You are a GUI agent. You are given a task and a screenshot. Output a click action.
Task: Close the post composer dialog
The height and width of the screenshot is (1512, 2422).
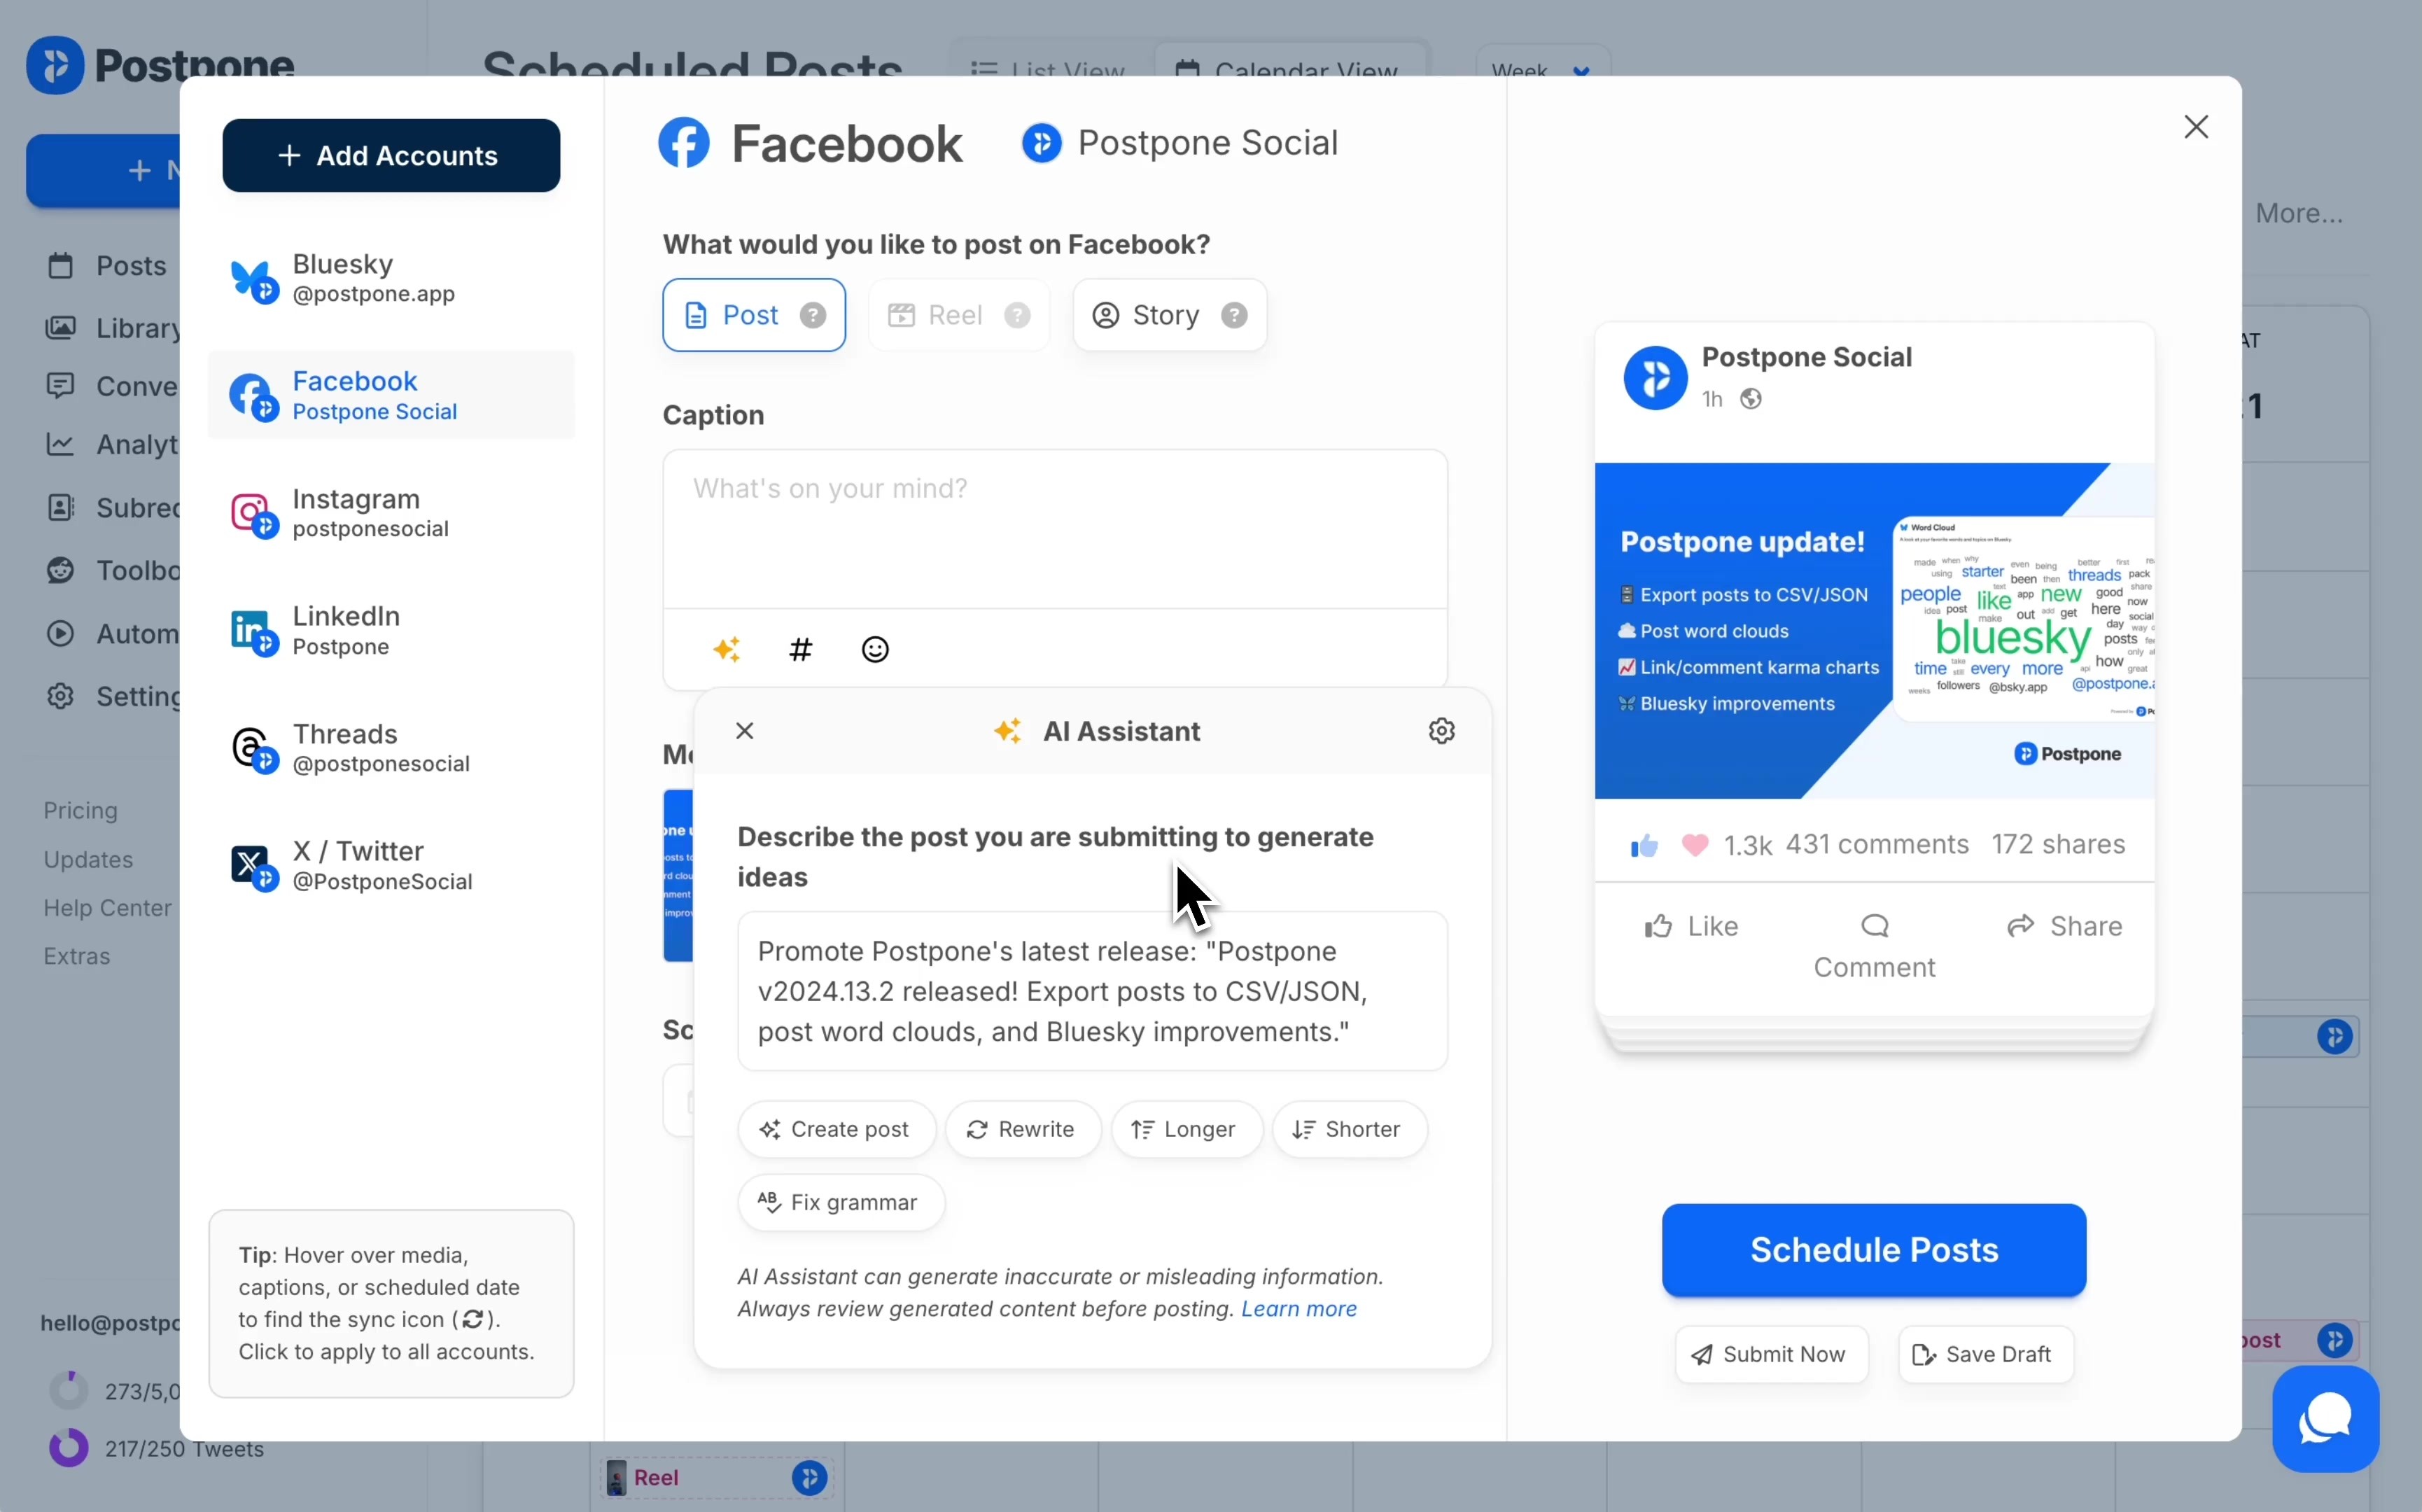click(2195, 127)
